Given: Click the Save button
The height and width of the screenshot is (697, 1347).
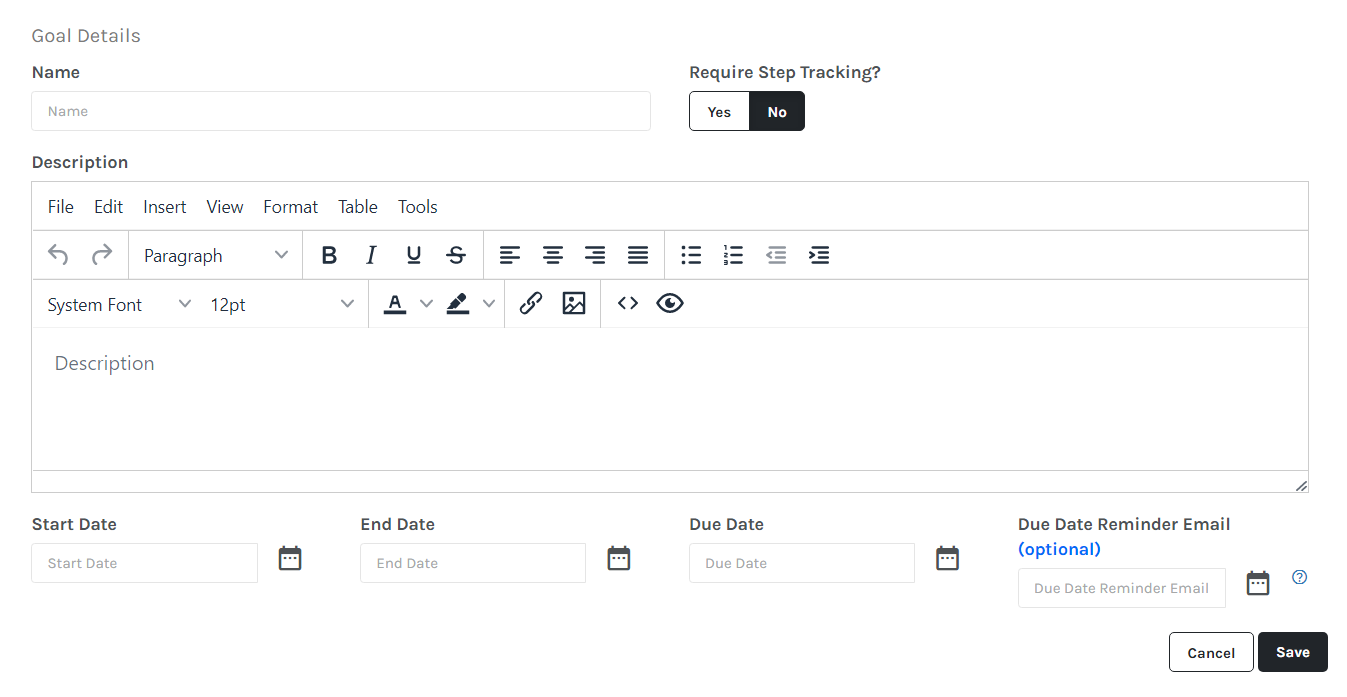Looking at the screenshot, I should coord(1292,652).
